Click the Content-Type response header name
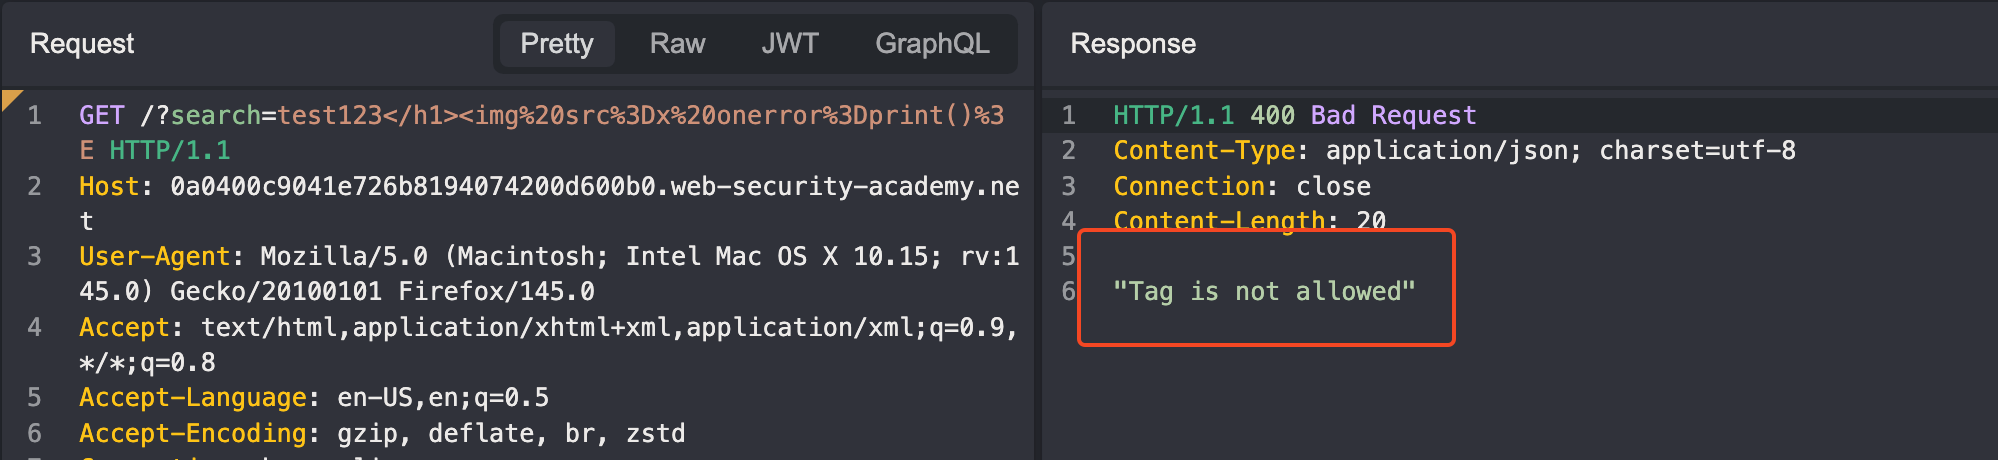Screen dimensions: 1998x460 [x=1204, y=151]
